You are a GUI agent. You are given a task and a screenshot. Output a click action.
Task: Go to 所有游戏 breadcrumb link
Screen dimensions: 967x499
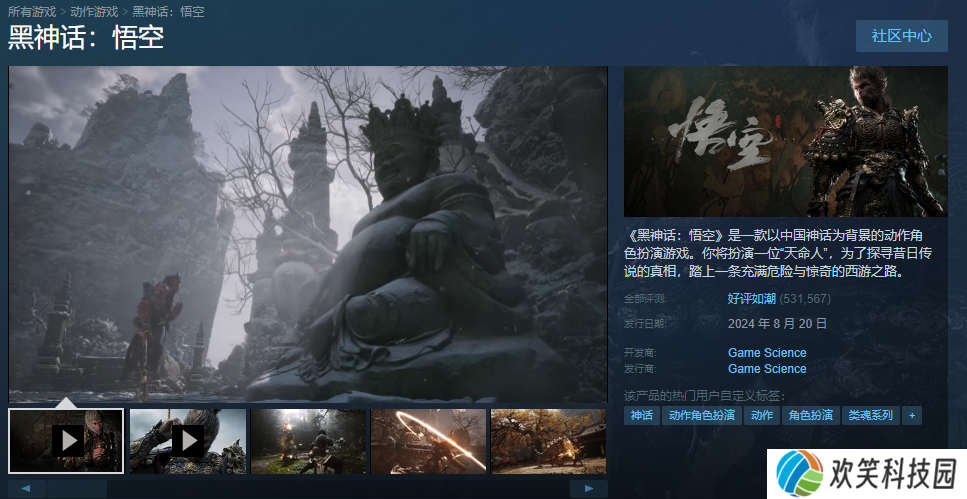(x=31, y=12)
